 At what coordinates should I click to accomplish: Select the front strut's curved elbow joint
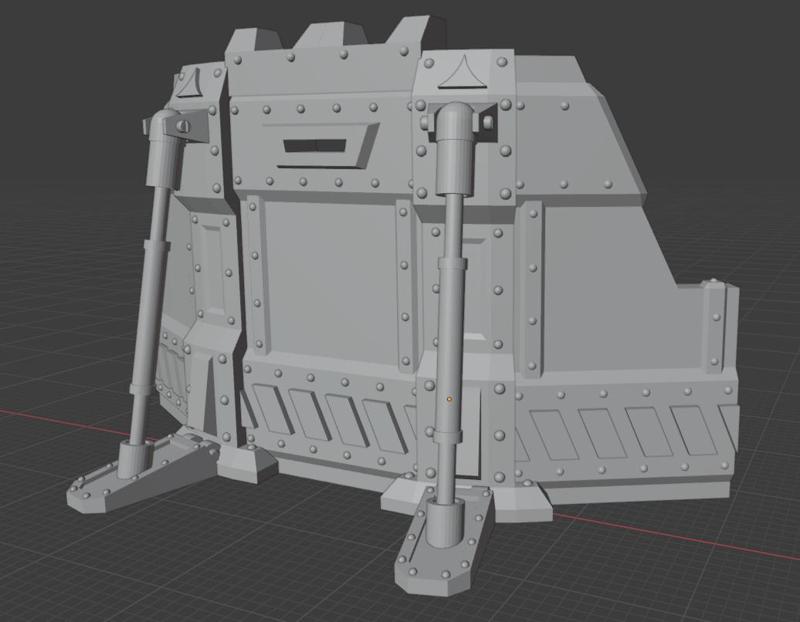click(x=455, y=117)
